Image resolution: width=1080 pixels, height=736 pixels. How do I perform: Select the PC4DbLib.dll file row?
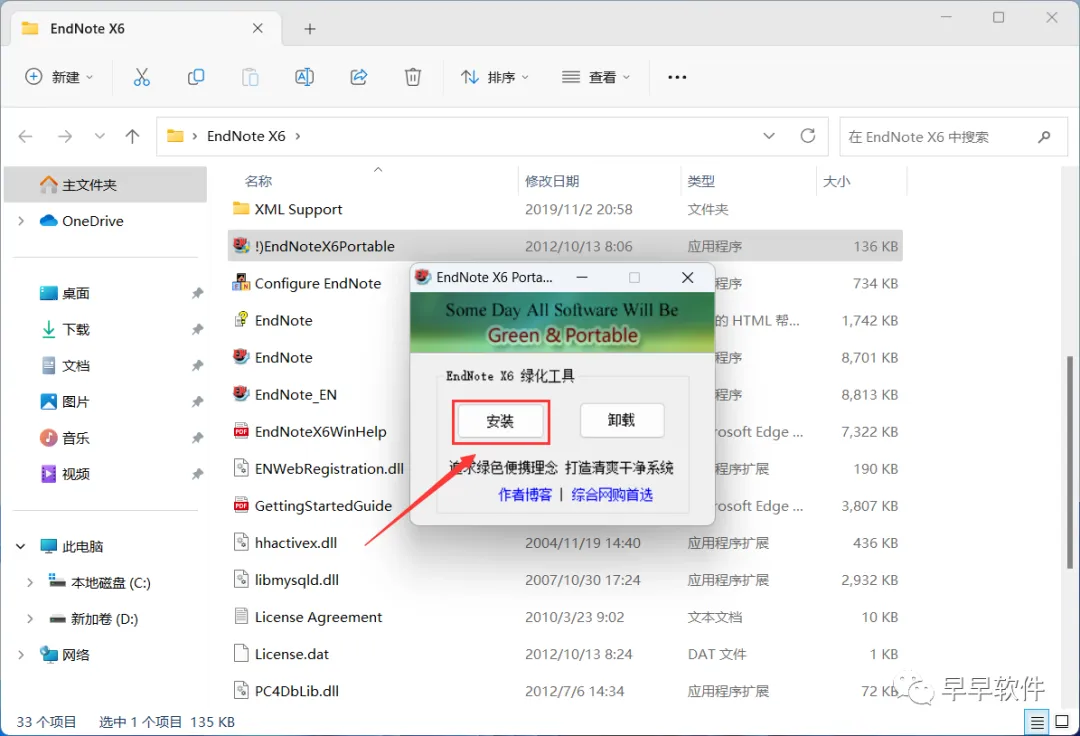pos(565,691)
